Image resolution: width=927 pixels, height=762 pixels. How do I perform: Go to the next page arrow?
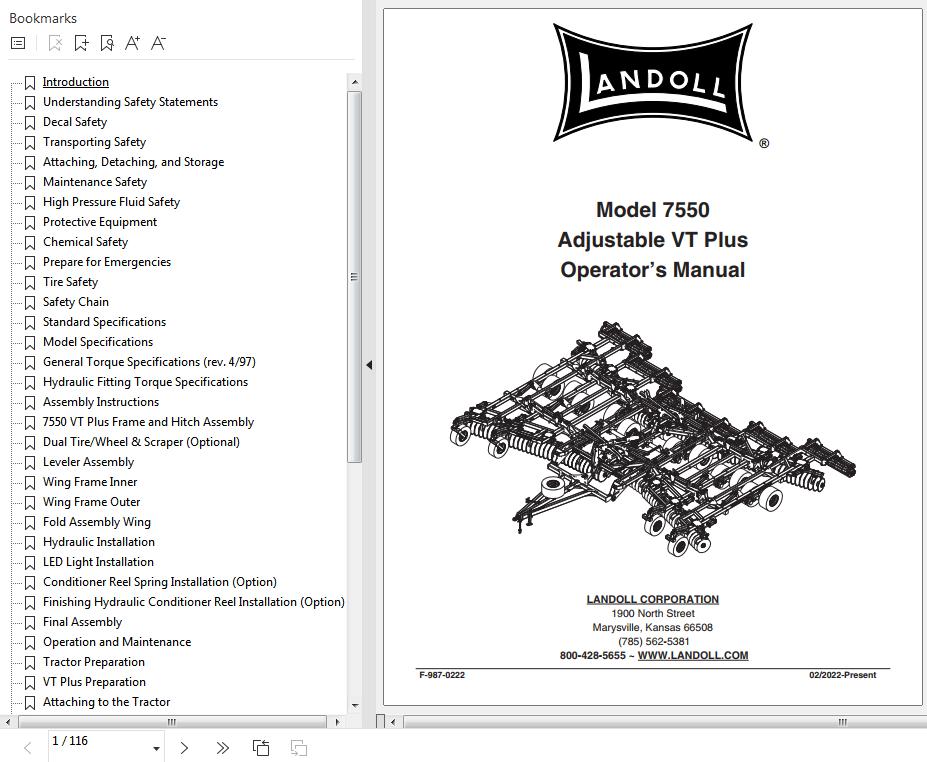point(184,748)
